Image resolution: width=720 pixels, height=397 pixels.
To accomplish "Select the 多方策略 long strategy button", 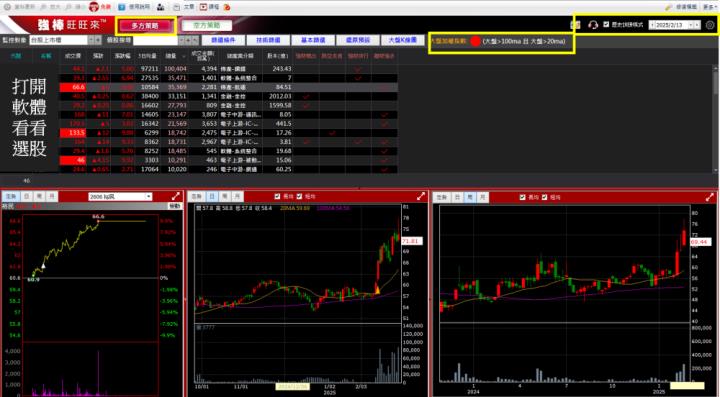I will tap(145, 26).
